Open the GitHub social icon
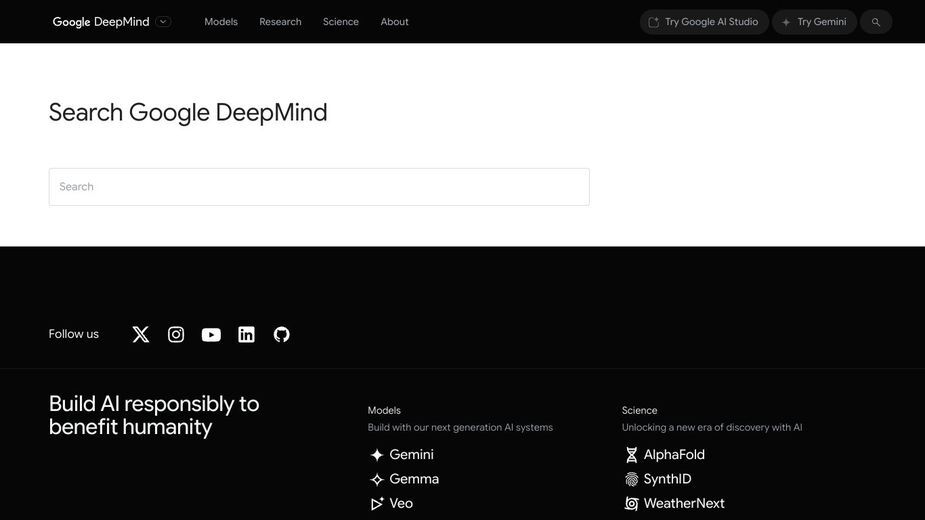 (x=281, y=335)
